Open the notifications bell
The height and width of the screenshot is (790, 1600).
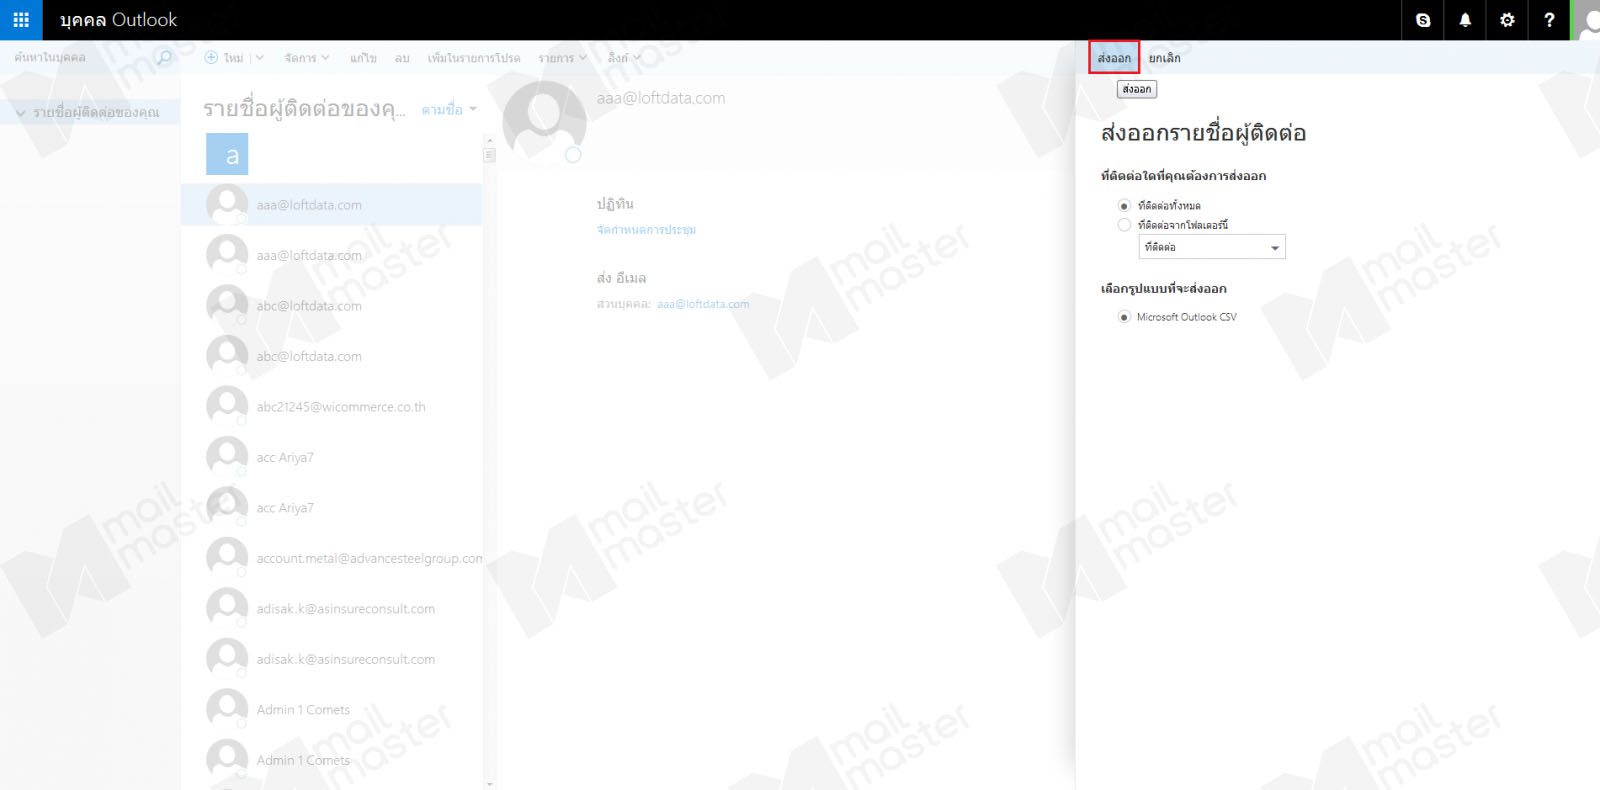coord(1465,20)
